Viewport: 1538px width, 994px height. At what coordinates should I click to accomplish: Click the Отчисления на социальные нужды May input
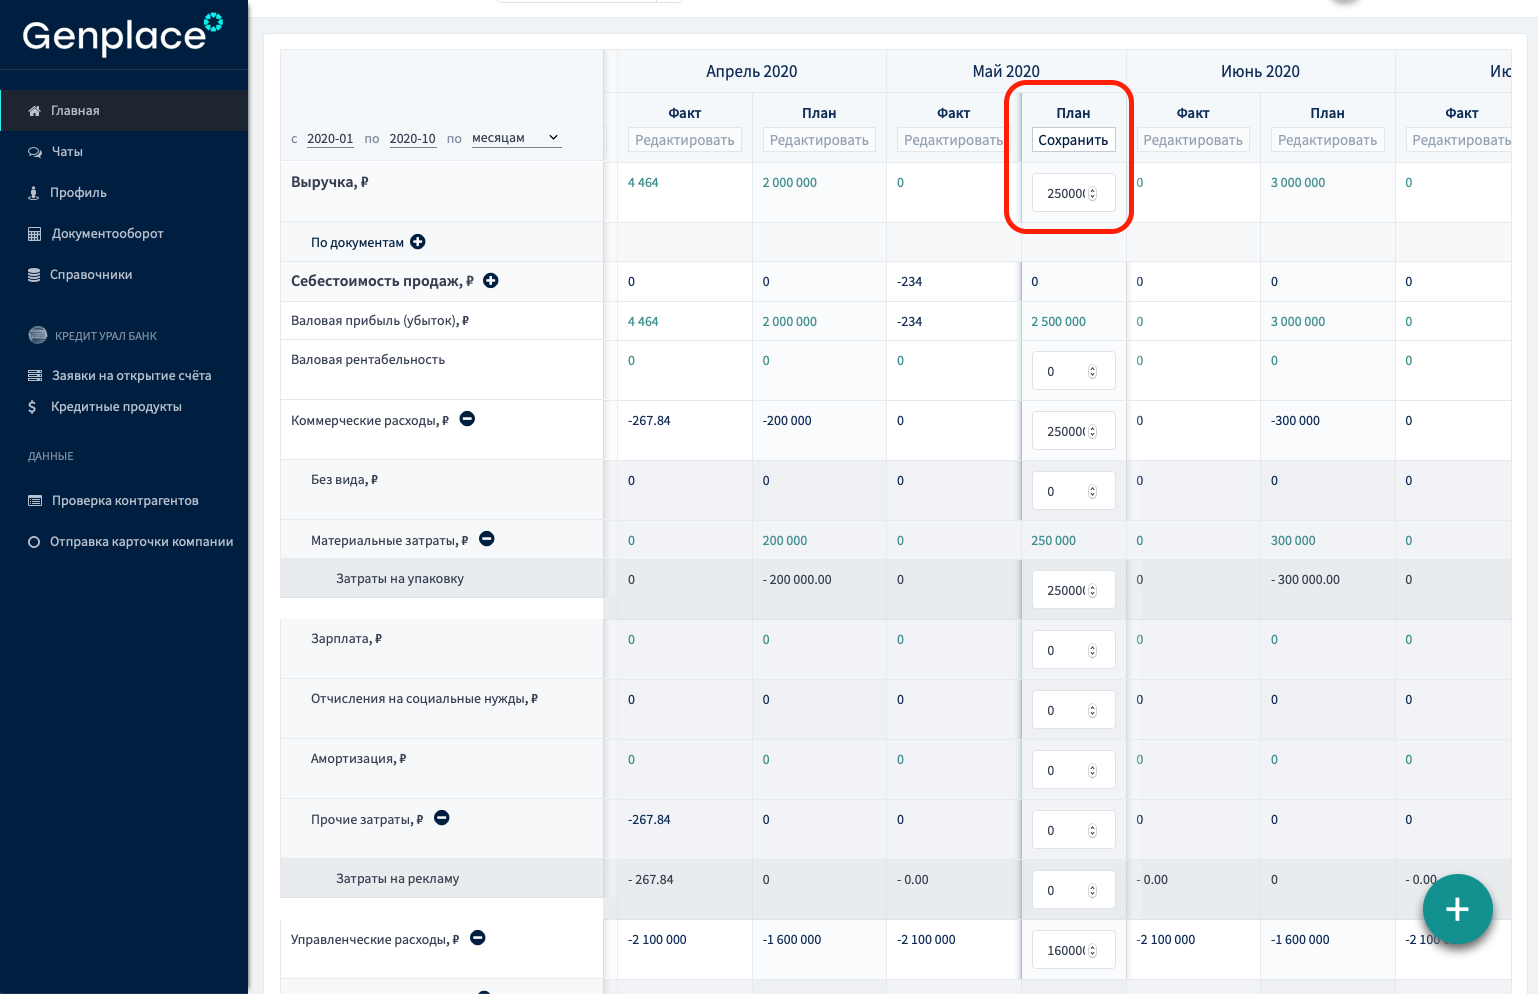coord(1073,710)
